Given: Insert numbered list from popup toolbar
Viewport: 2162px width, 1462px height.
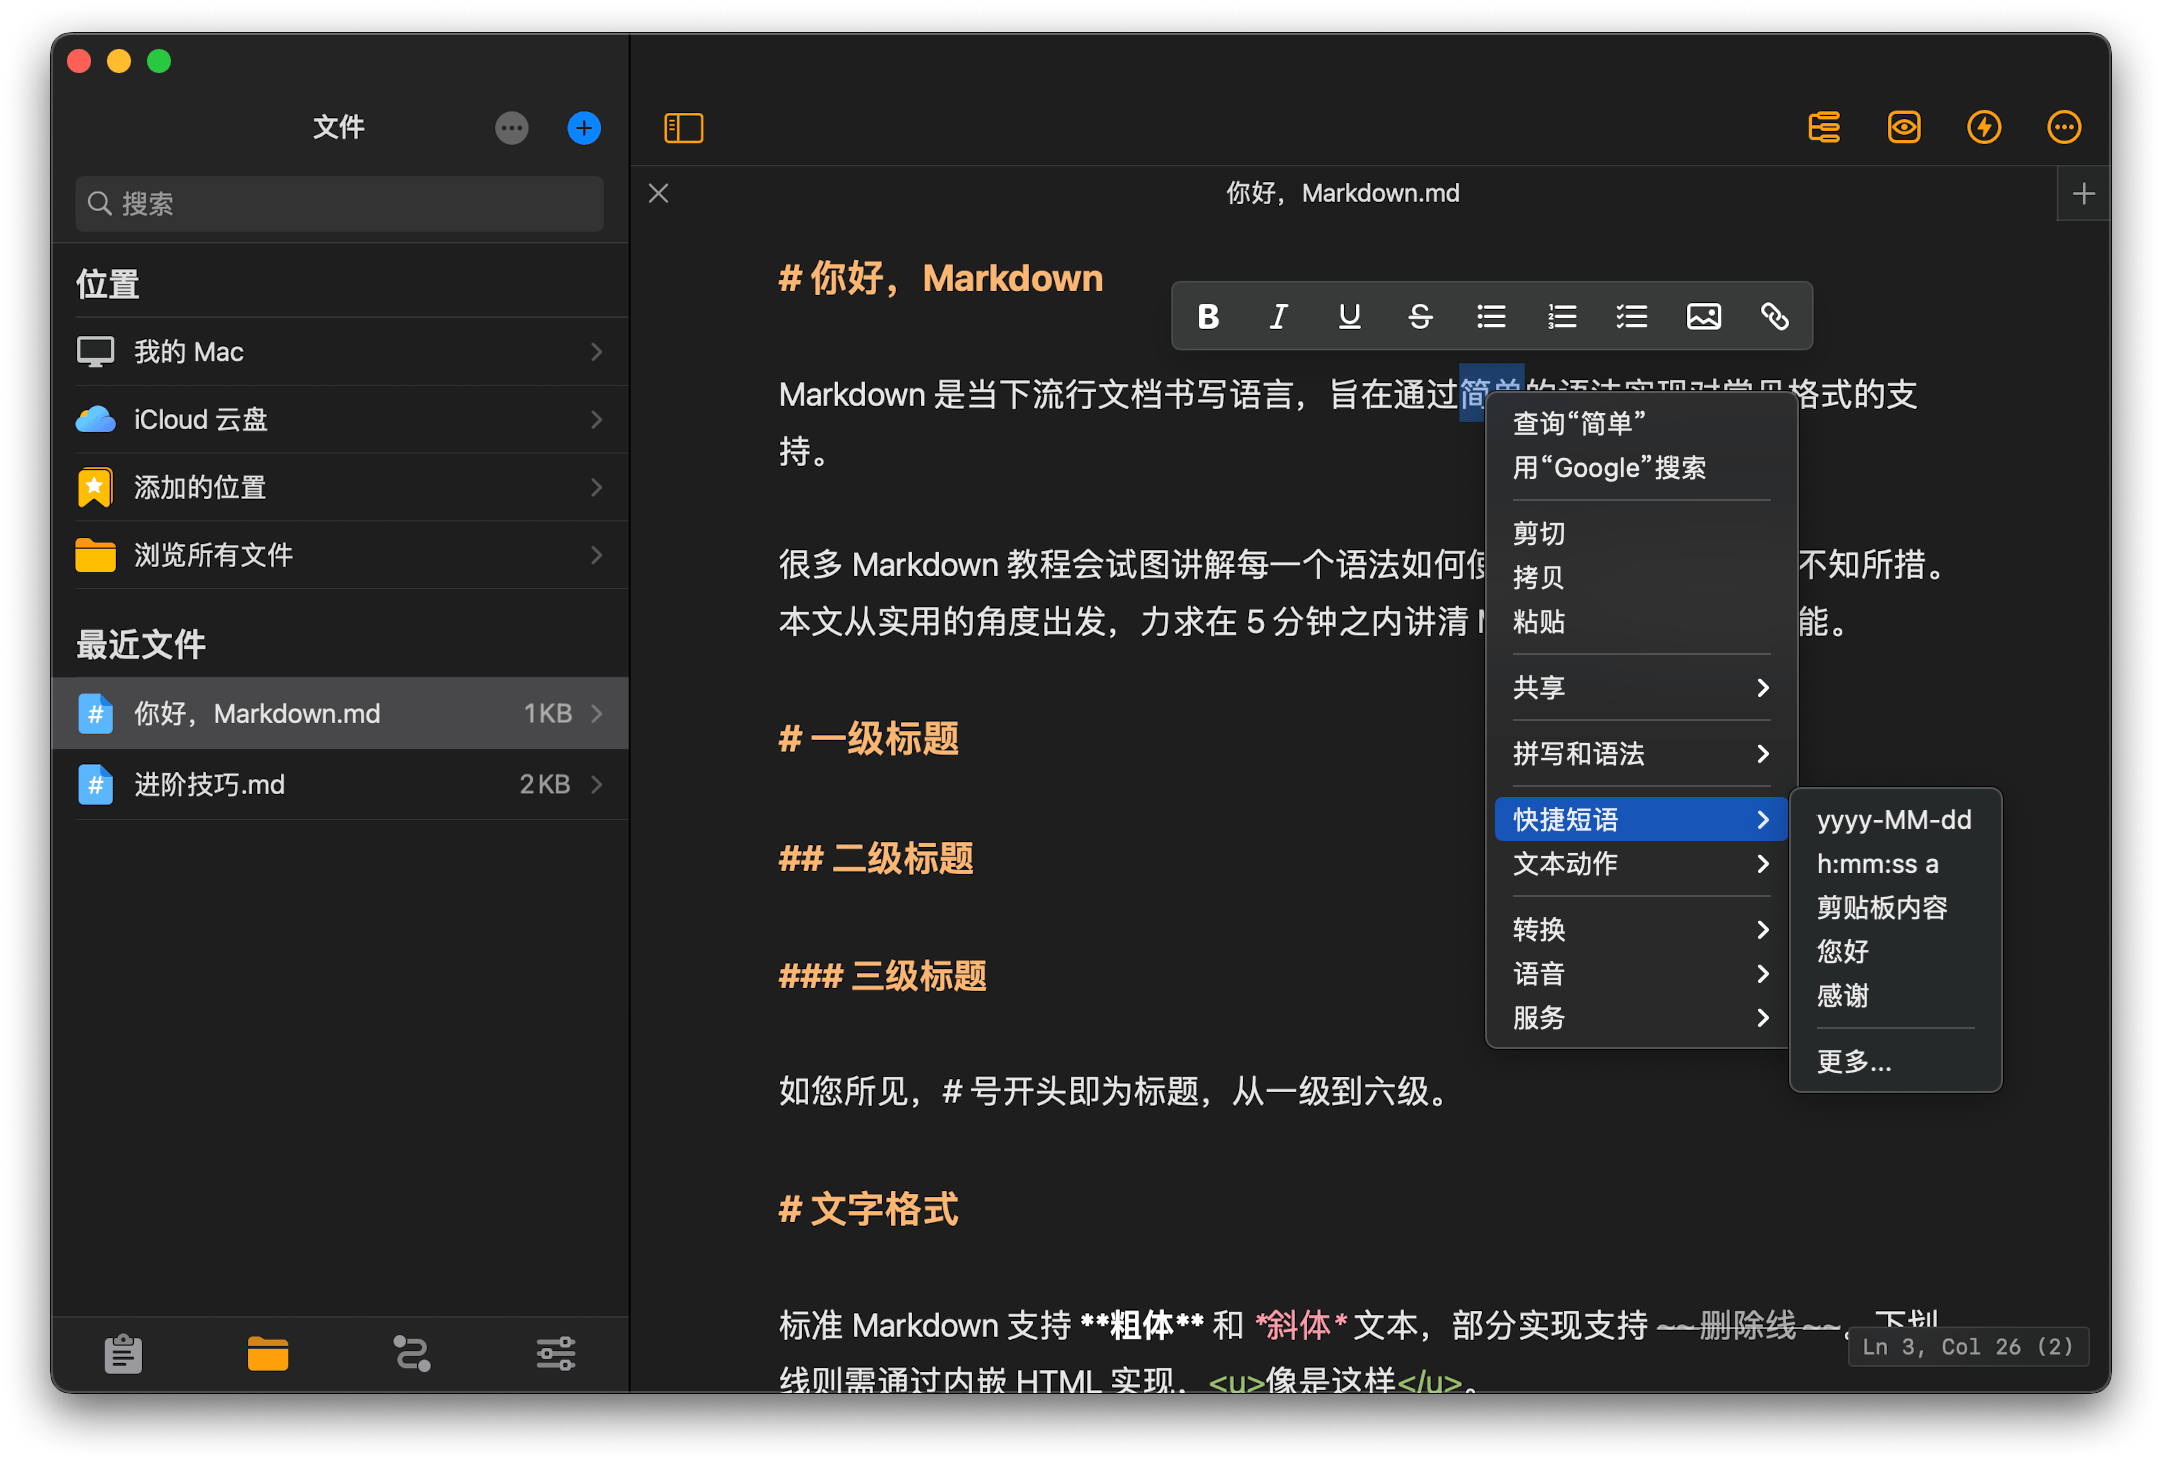Looking at the screenshot, I should pos(1562,317).
